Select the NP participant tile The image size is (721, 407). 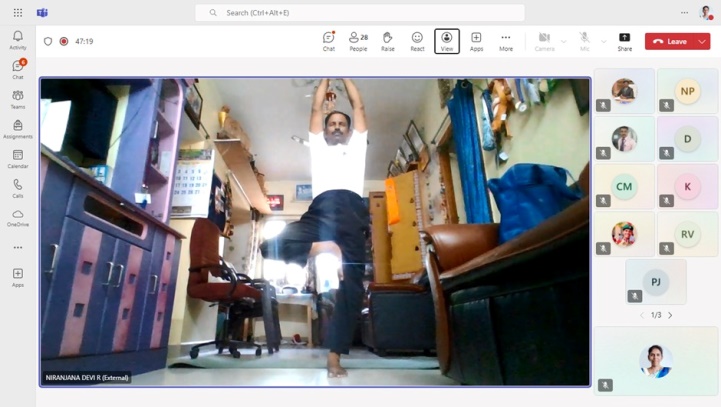pyautogui.click(x=687, y=91)
